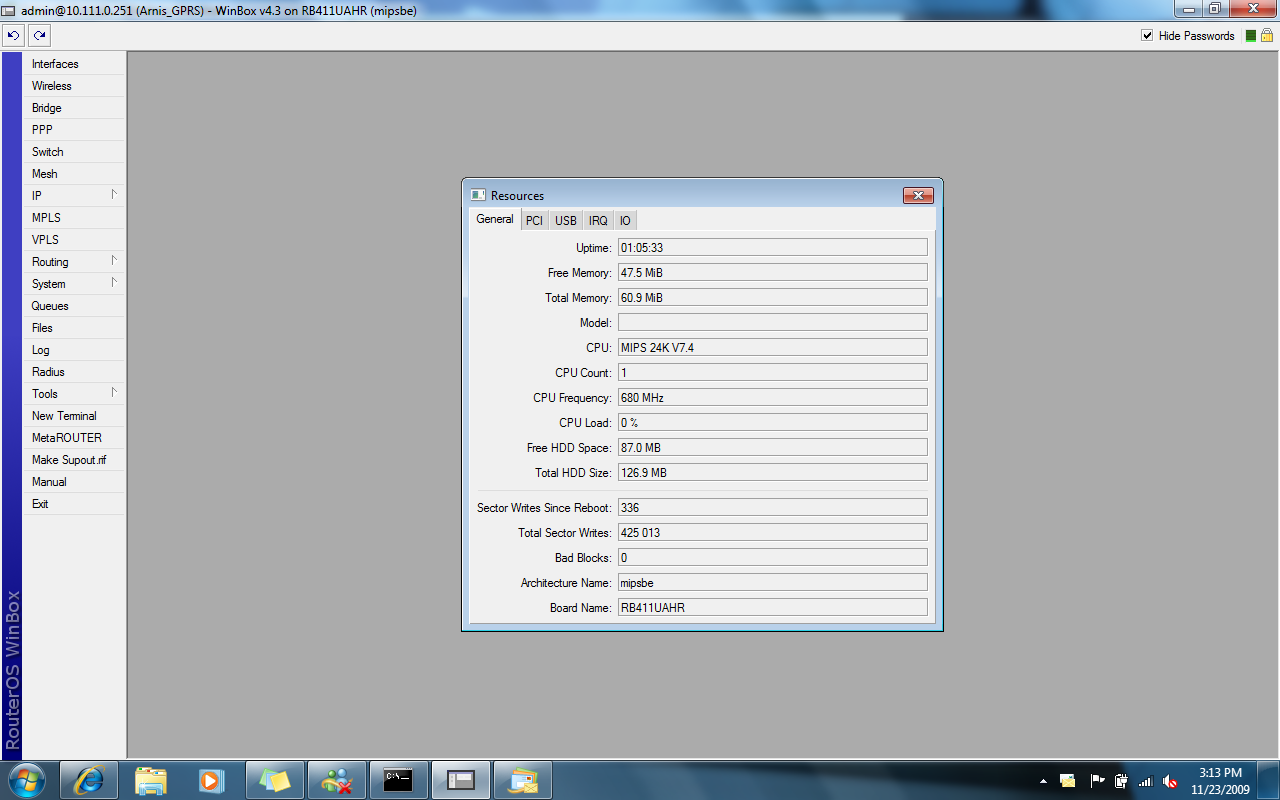
Task: Expand the IP submenu
Action: 74,196
